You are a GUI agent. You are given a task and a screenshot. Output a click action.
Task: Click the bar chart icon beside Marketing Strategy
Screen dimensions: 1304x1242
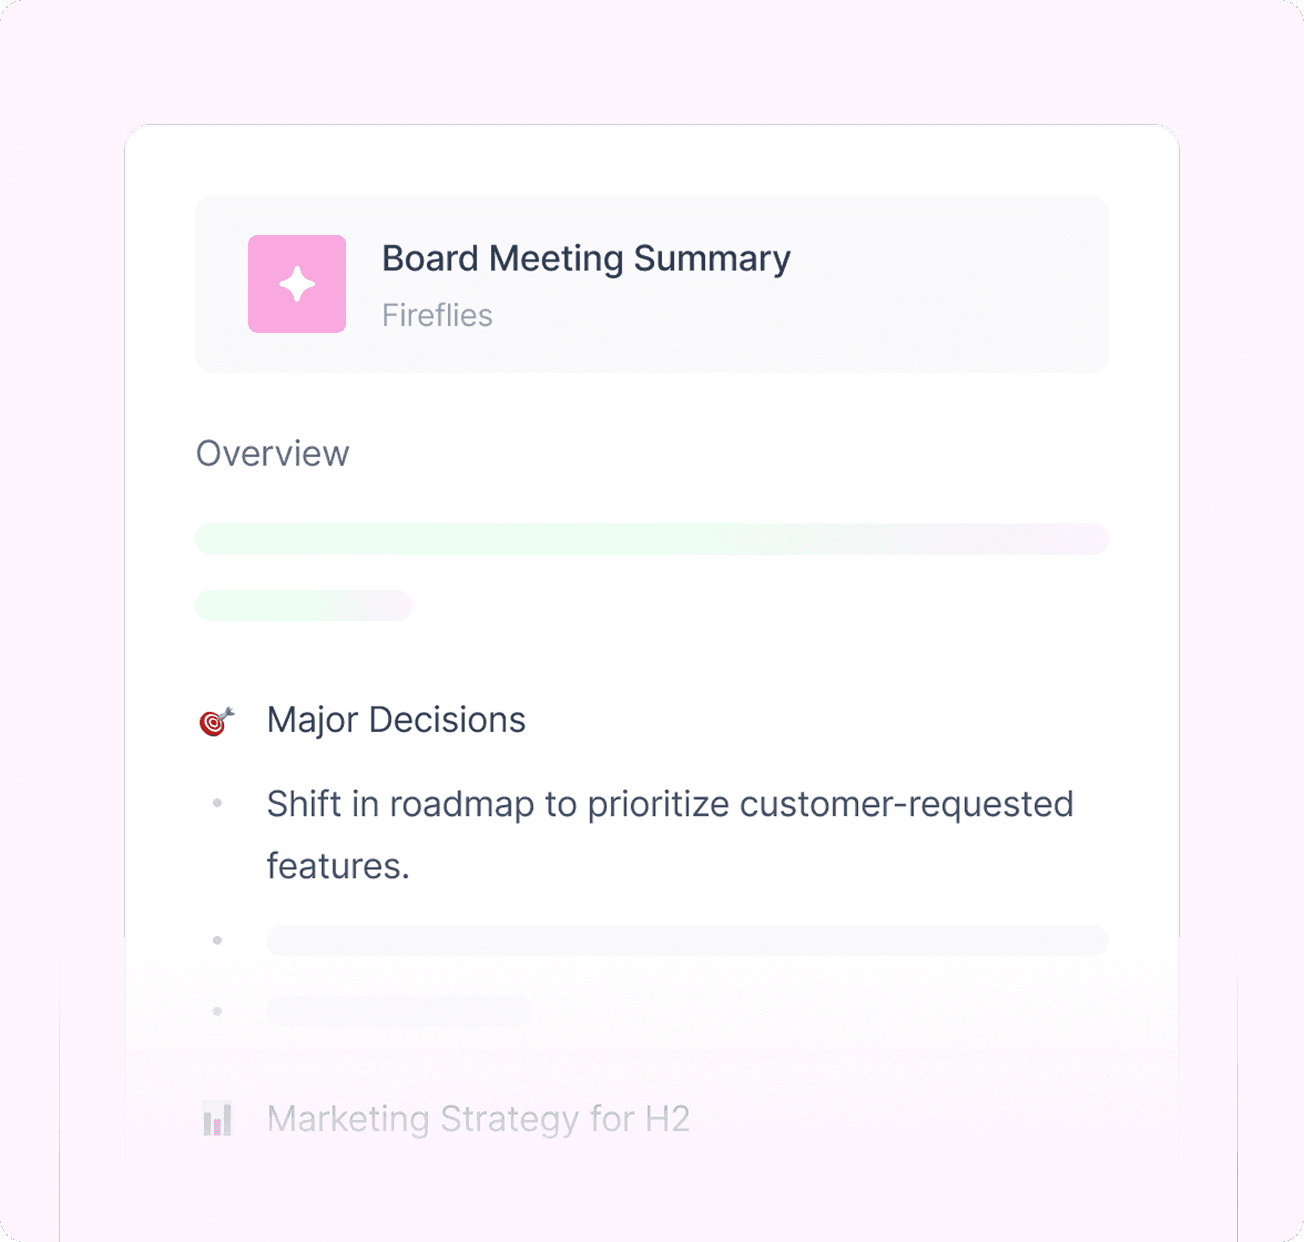tap(217, 1119)
